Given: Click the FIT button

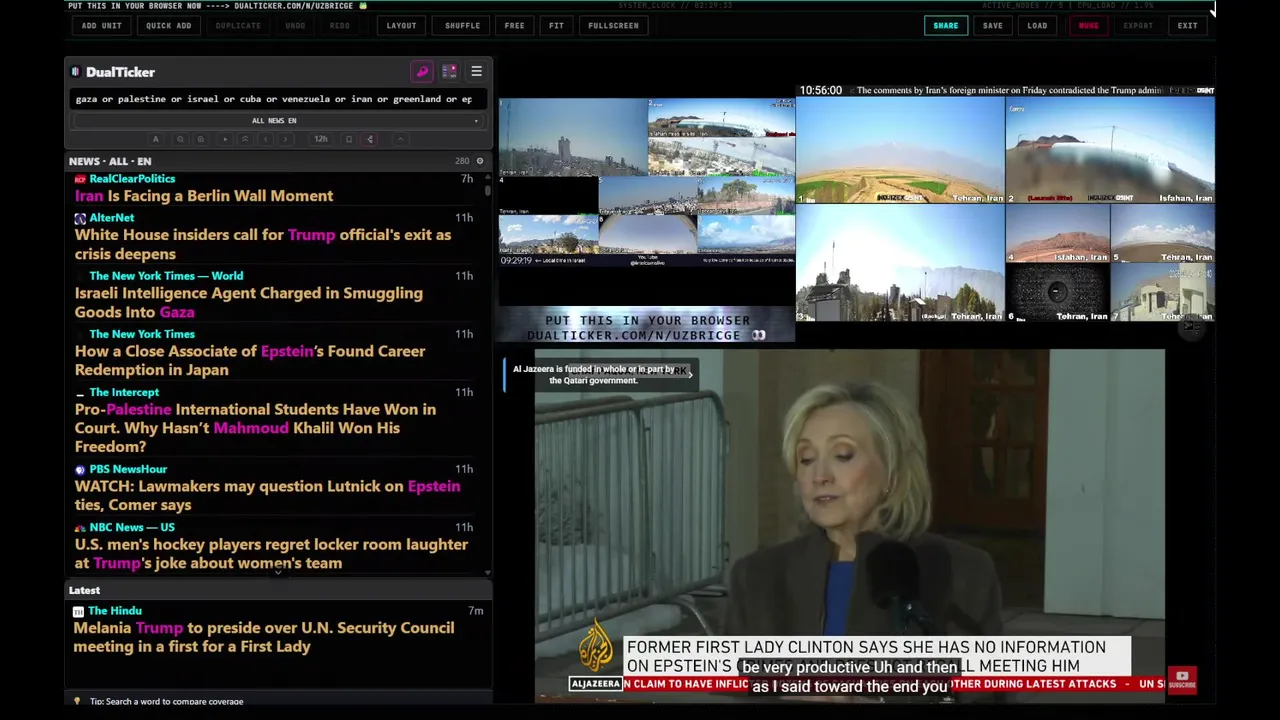Looking at the screenshot, I should pos(556,26).
